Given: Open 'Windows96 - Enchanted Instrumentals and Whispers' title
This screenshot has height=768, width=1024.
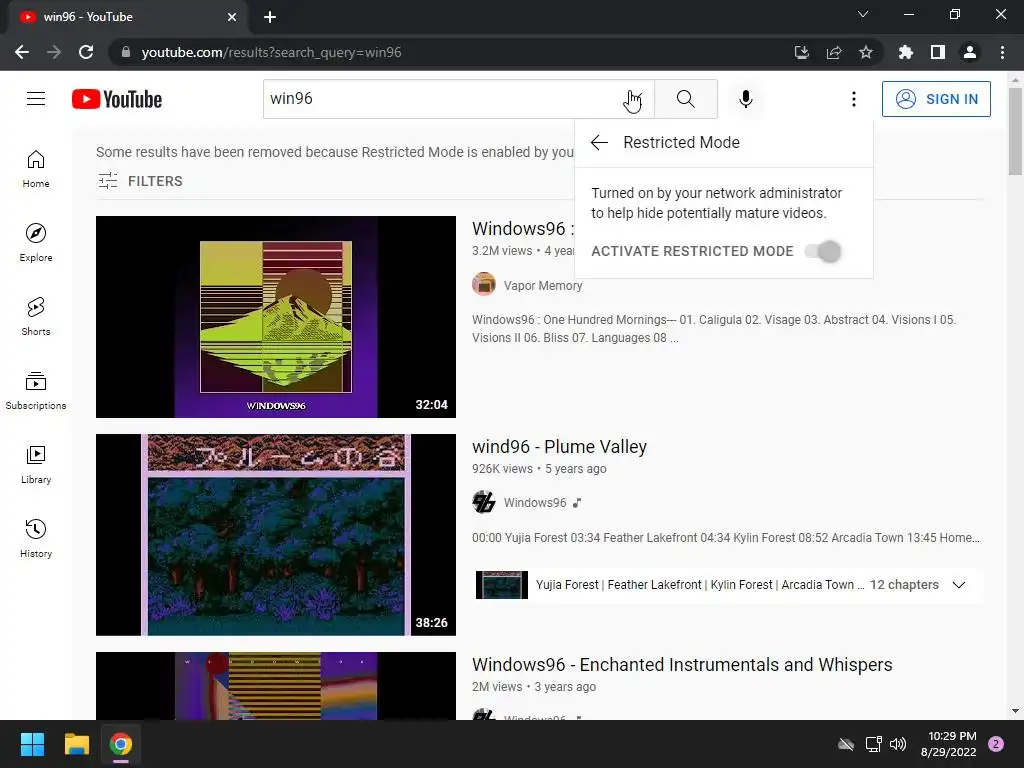Looking at the screenshot, I should click(x=682, y=665).
